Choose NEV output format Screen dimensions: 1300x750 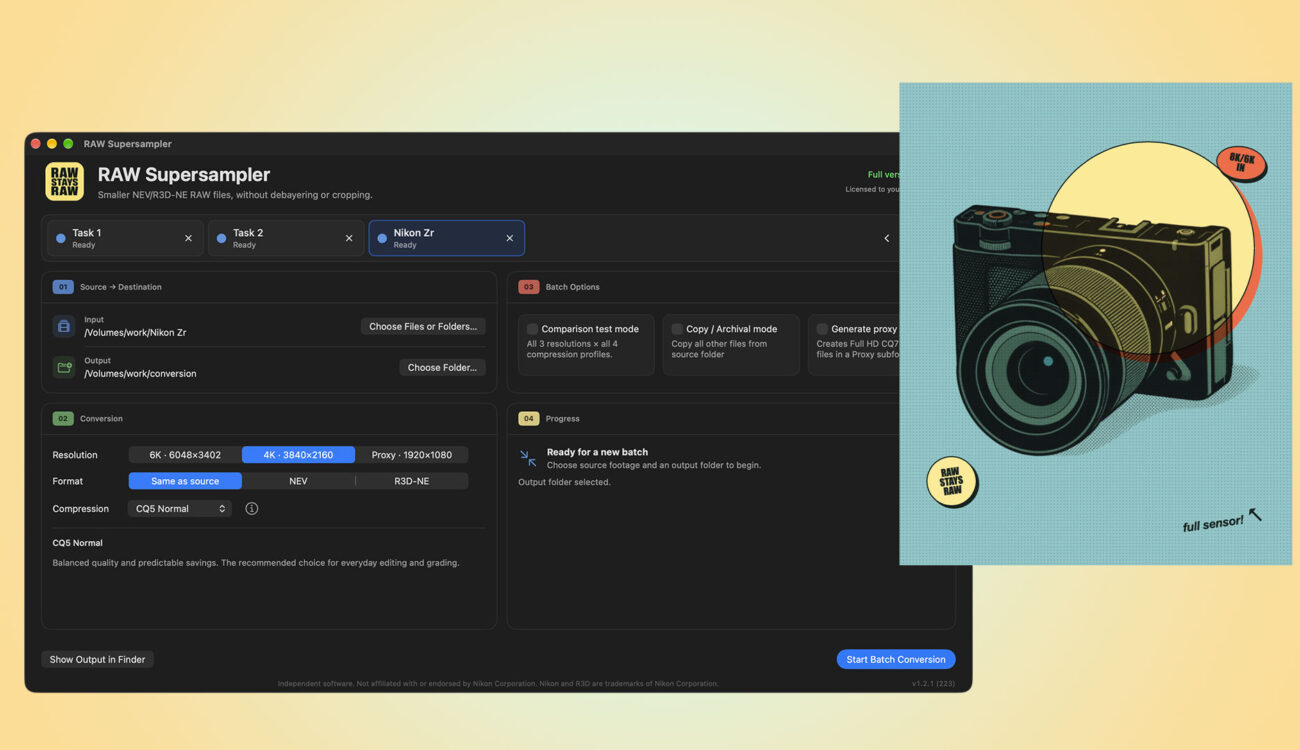[298, 481]
